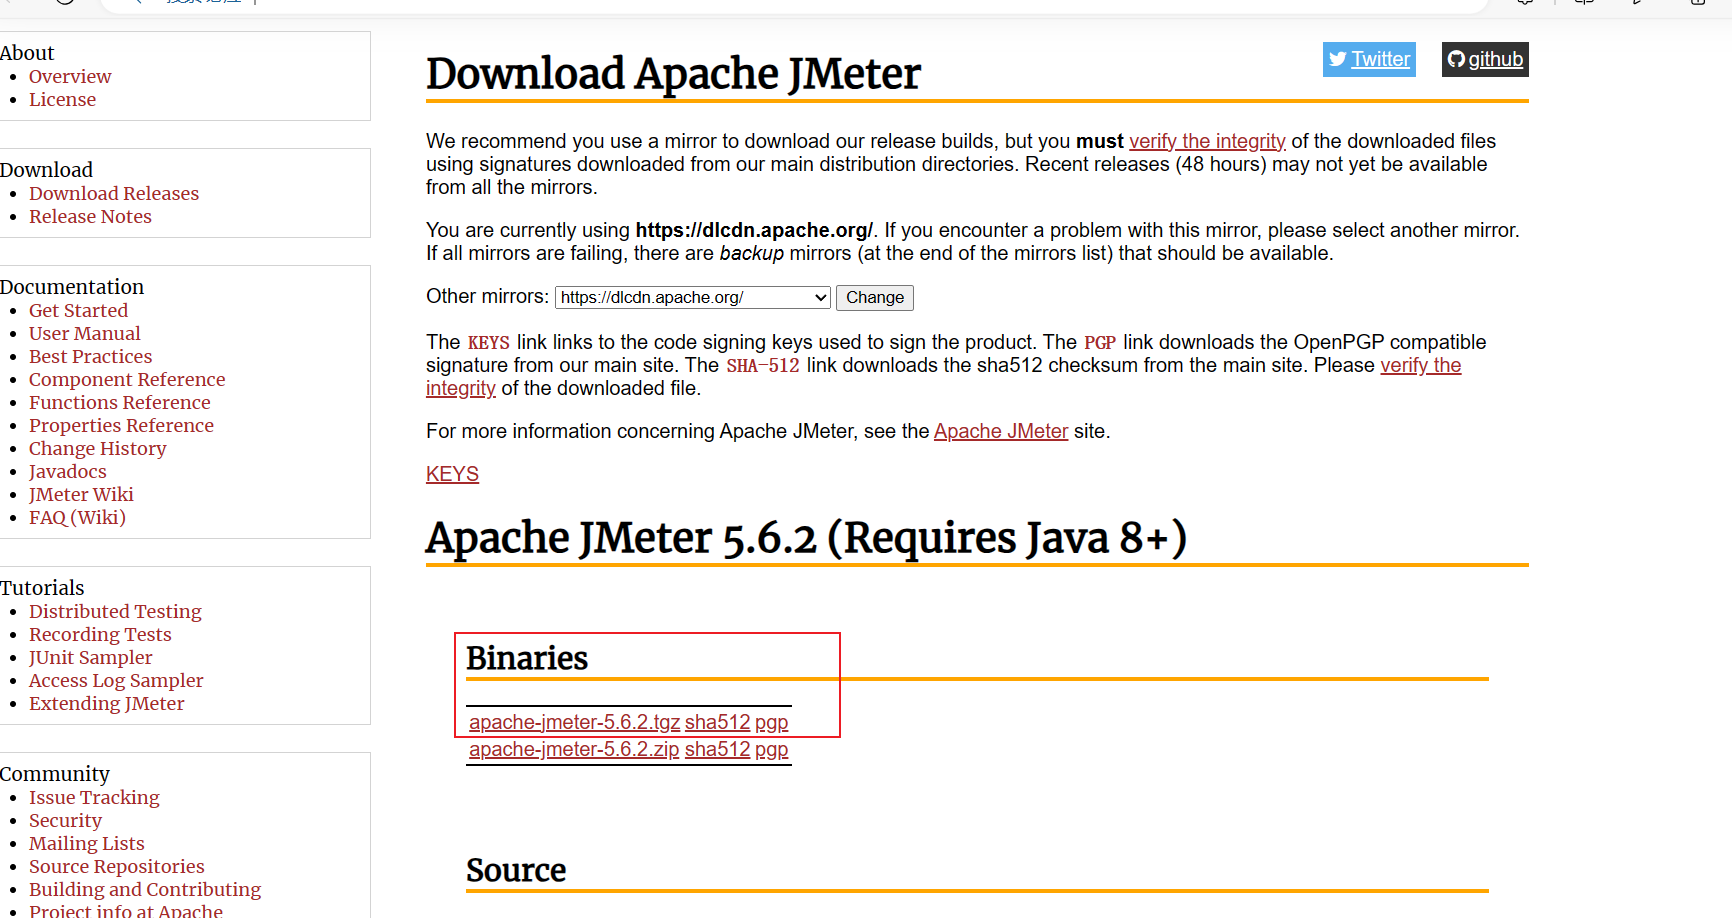Image resolution: width=1732 pixels, height=918 pixels.
Task: Open sha512 link for the zip binary
Action: [717, 749]
